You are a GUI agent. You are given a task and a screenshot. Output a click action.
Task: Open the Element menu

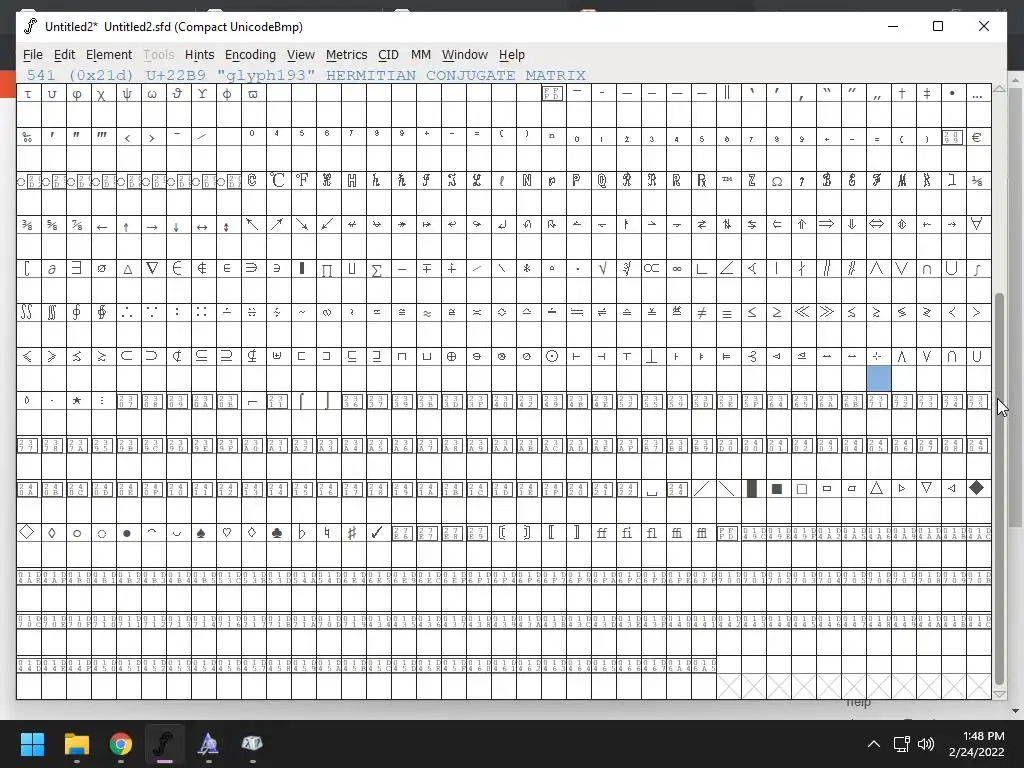[108, 55]
